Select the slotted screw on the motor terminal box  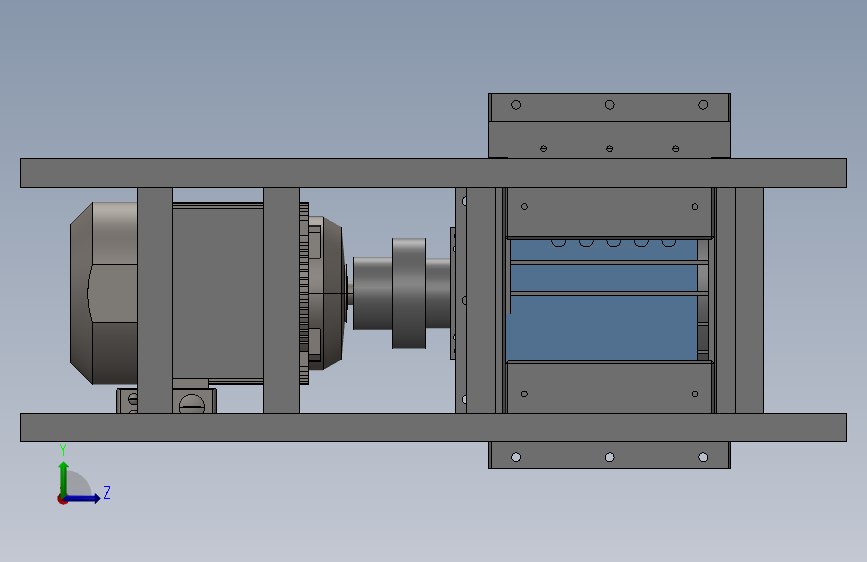pos(192,404)
